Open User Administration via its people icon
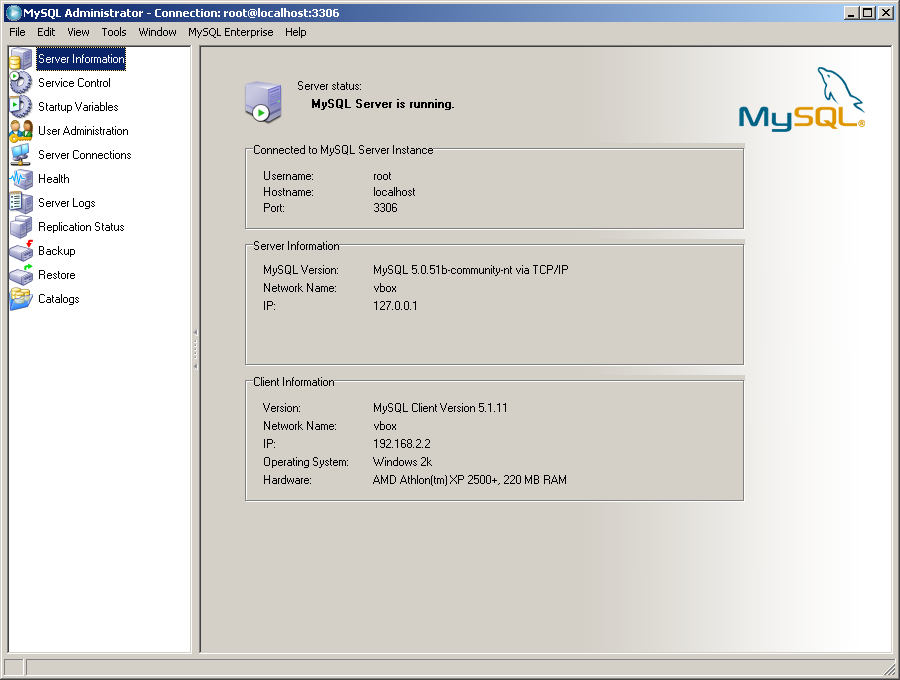Viewport: 900px width, 680px height. pos(21,131)
